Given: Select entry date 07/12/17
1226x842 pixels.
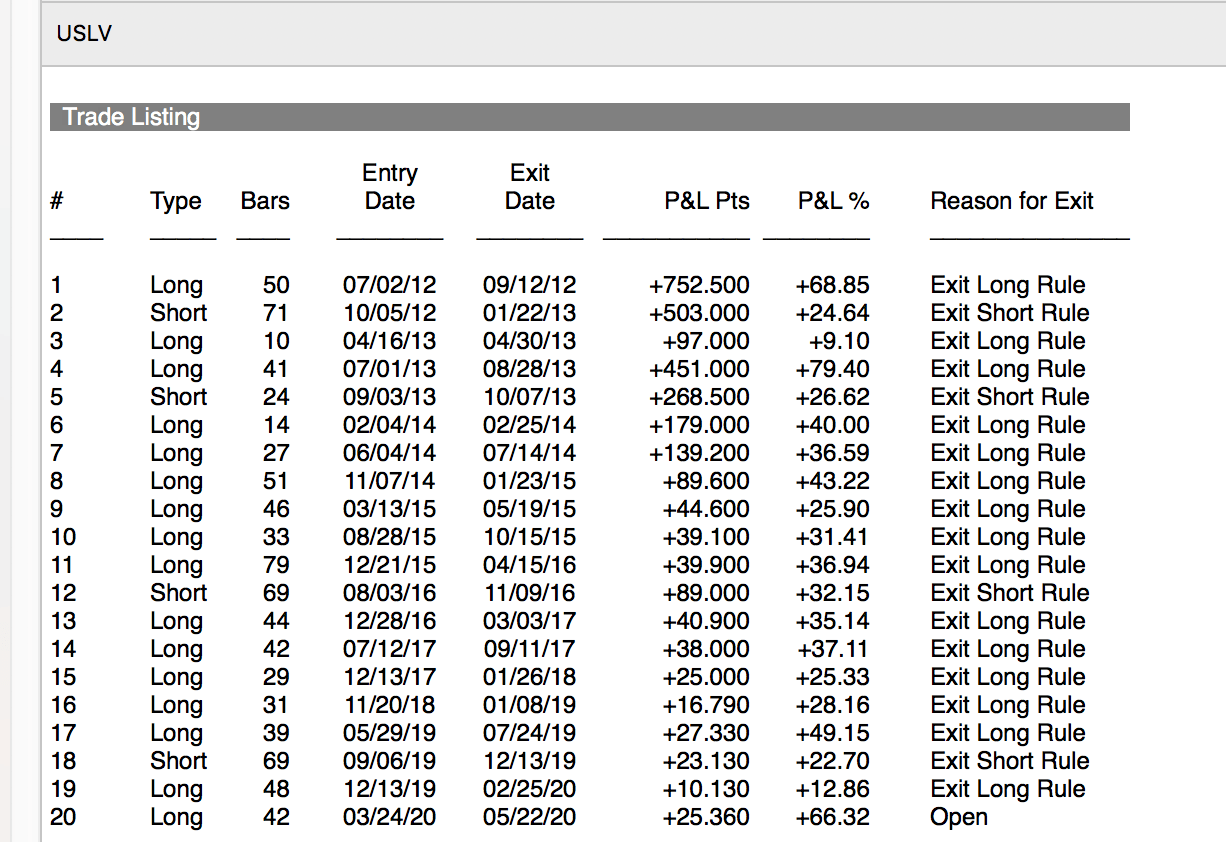Looking at the screenshot, I should [390, 649].
